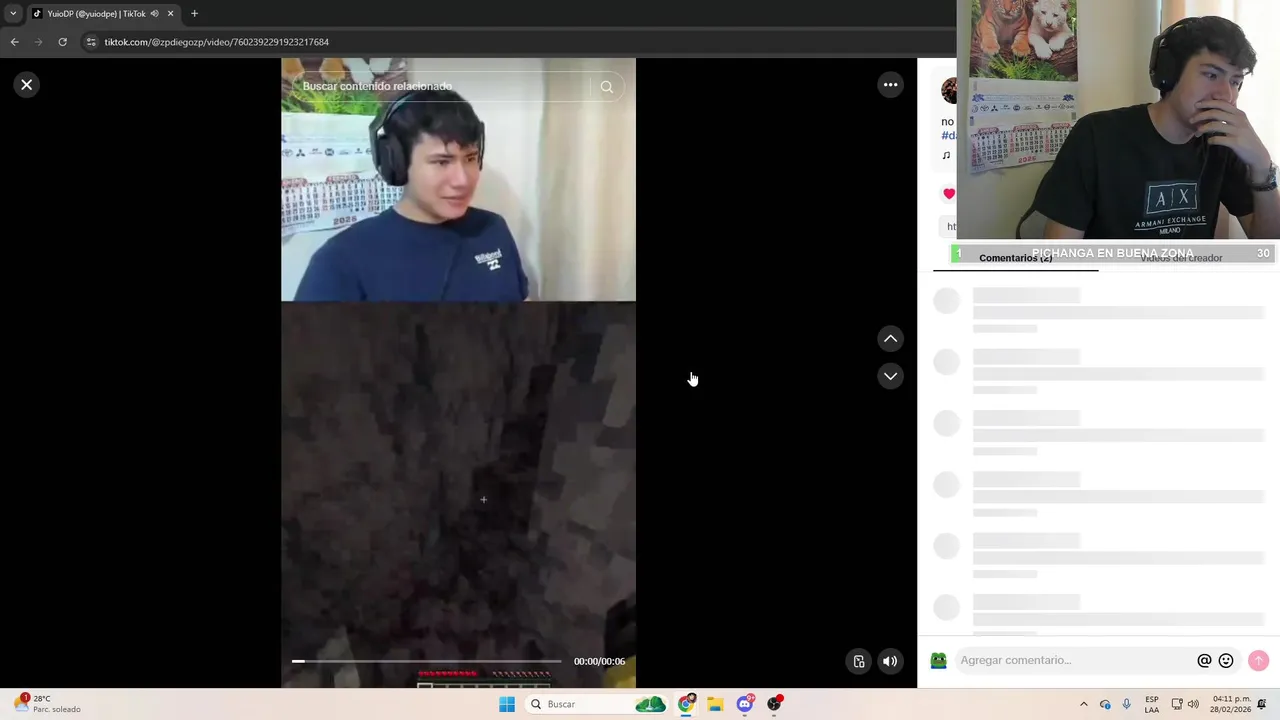Click the microphone icon in system tray

1126,704
